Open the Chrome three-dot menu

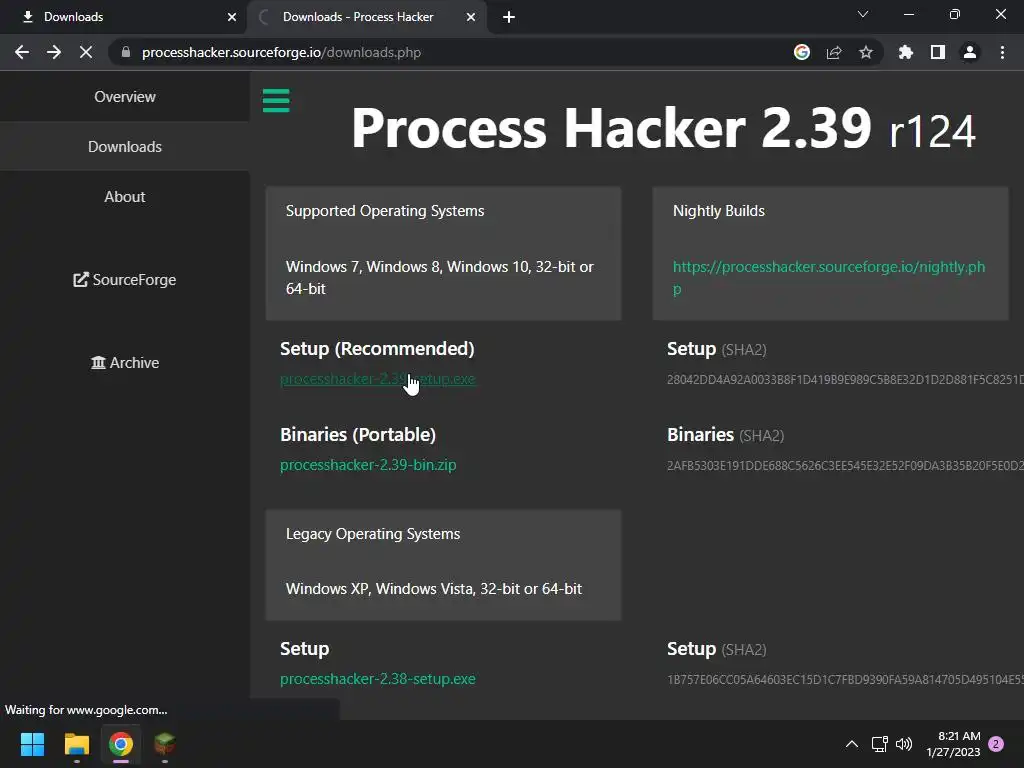[1002, 52]
